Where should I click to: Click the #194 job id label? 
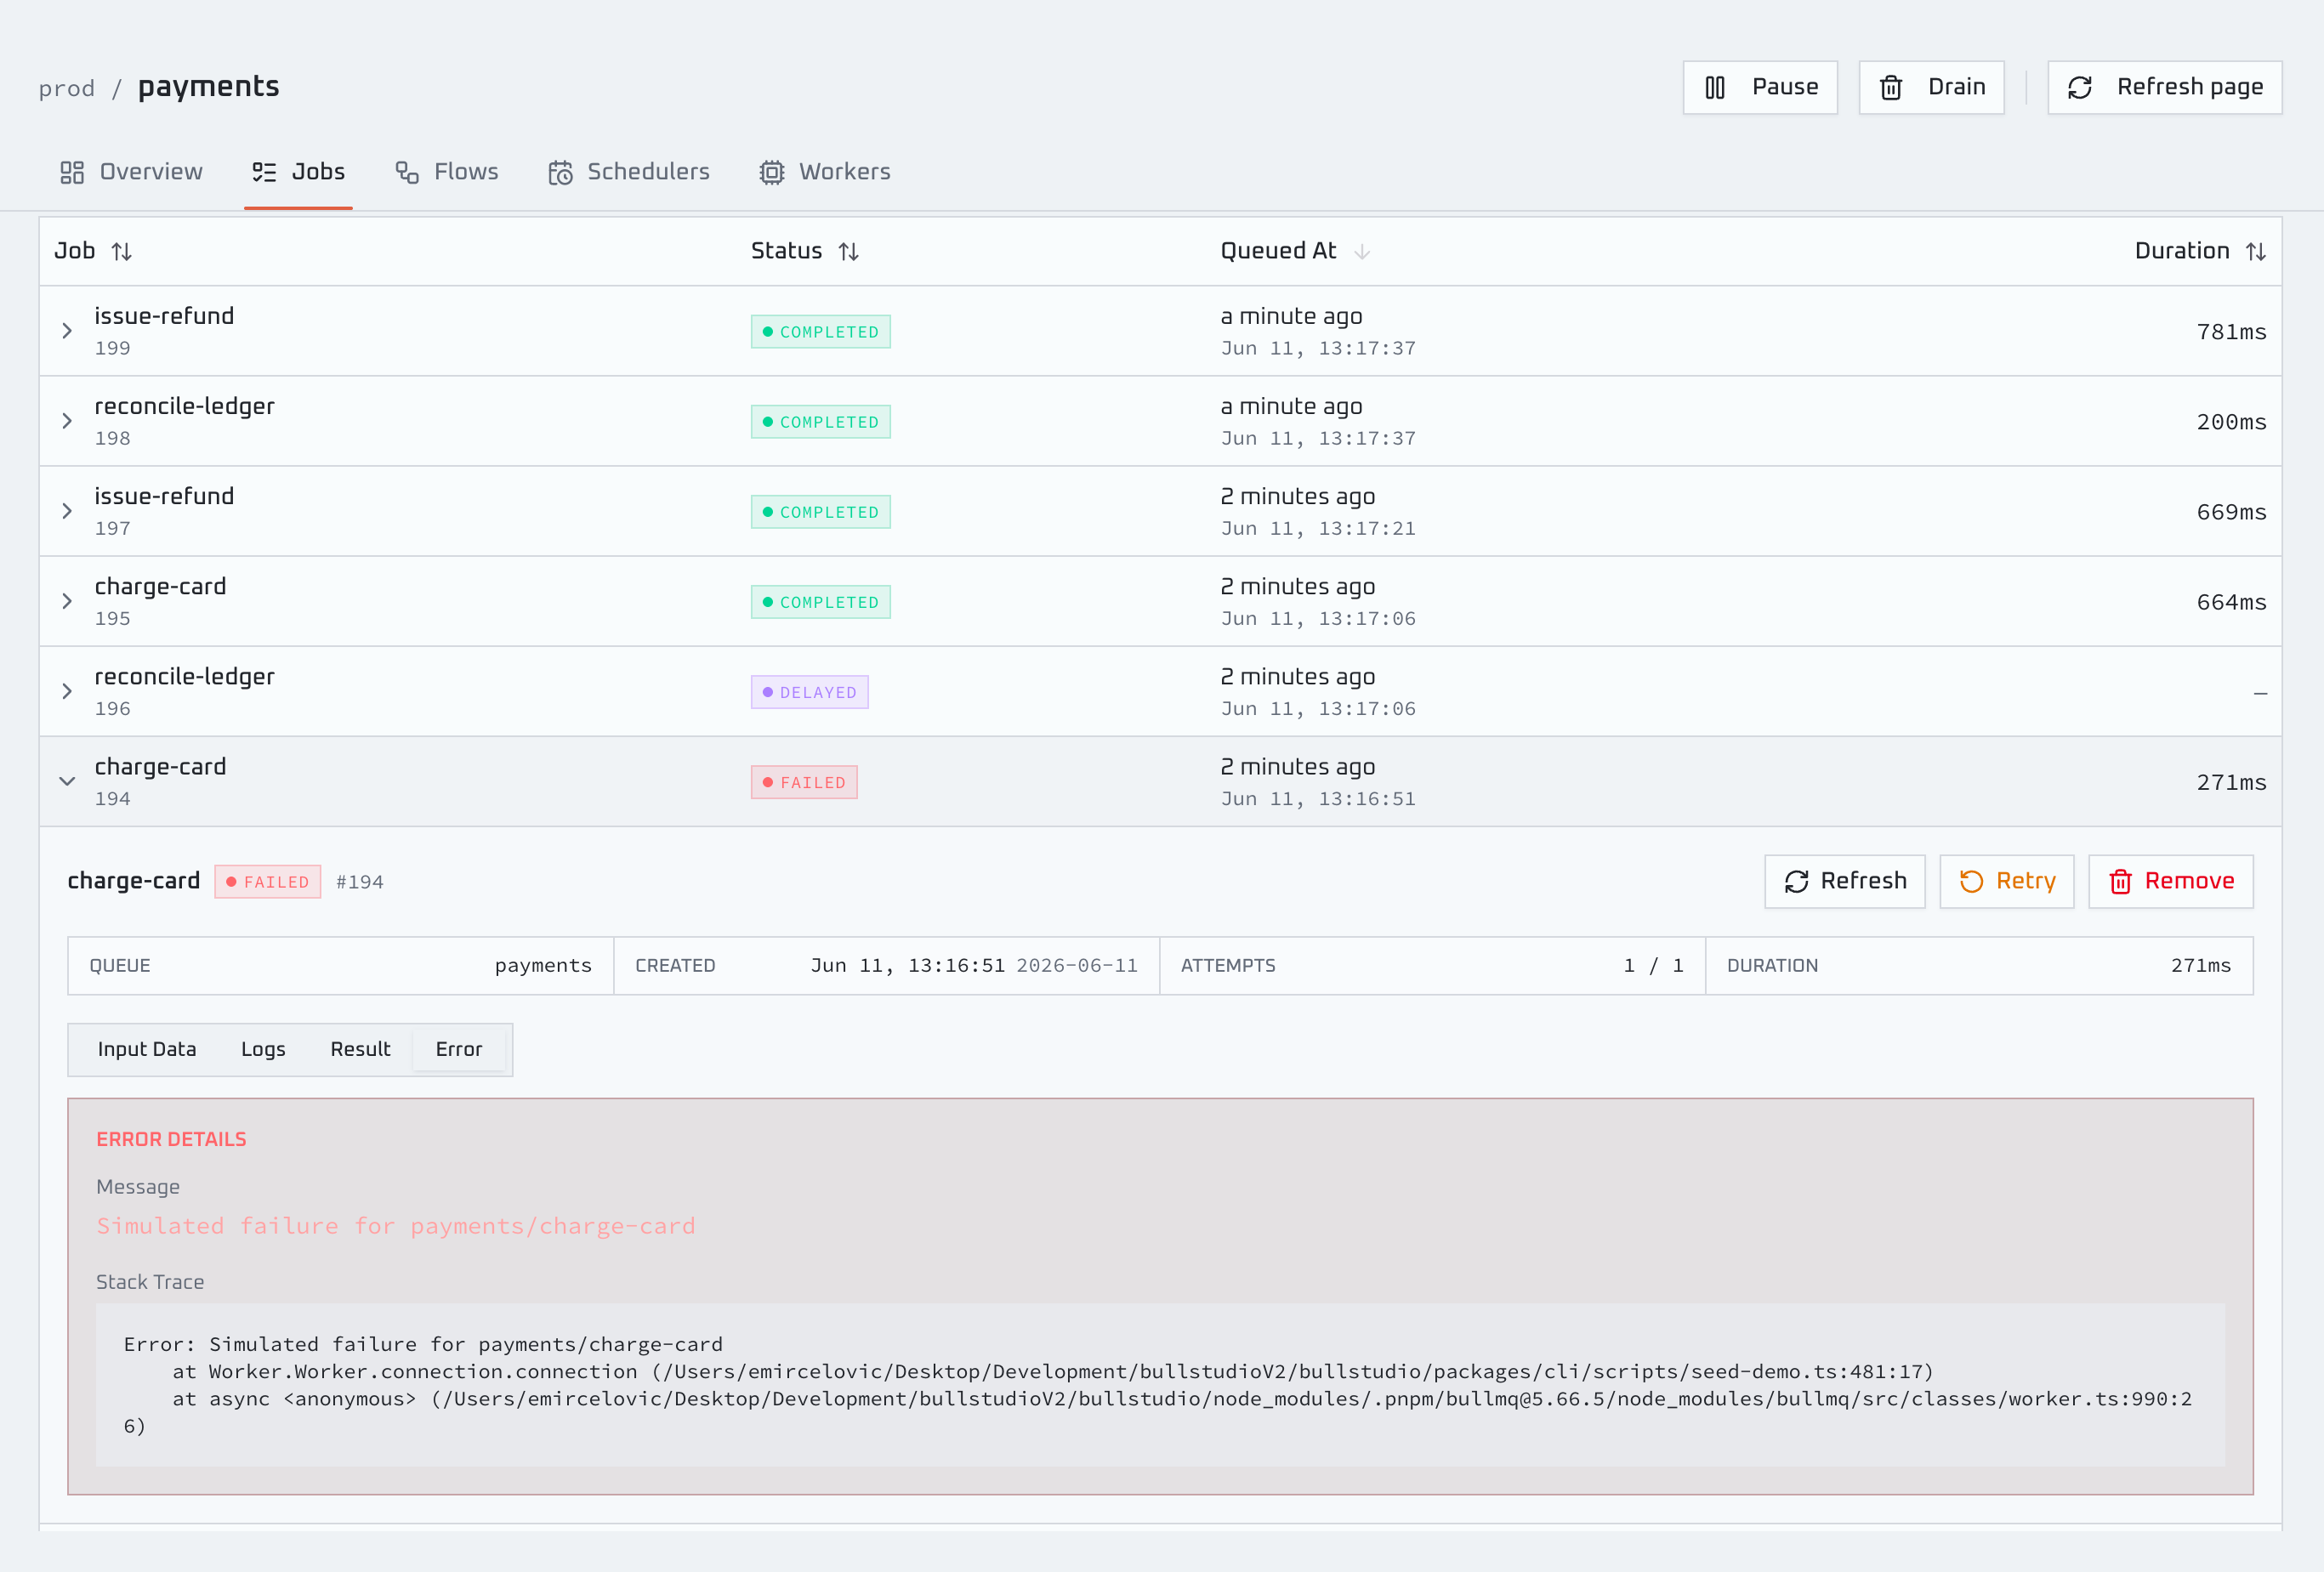pos(360,882)
